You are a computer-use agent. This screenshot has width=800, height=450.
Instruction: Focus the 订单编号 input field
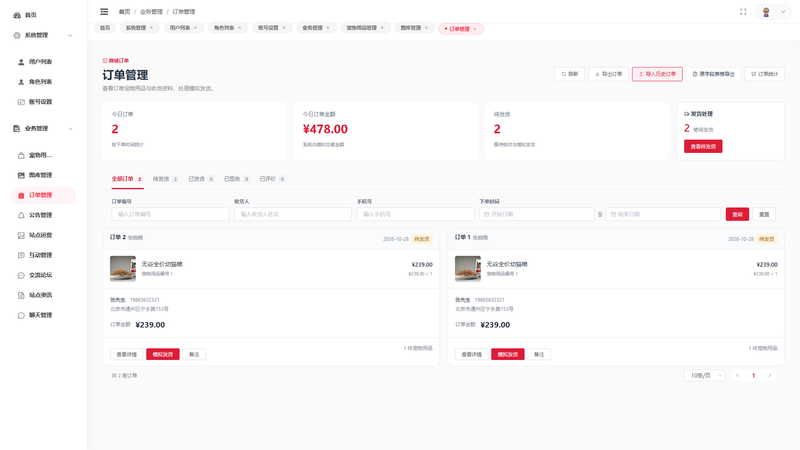click(170, 214)
